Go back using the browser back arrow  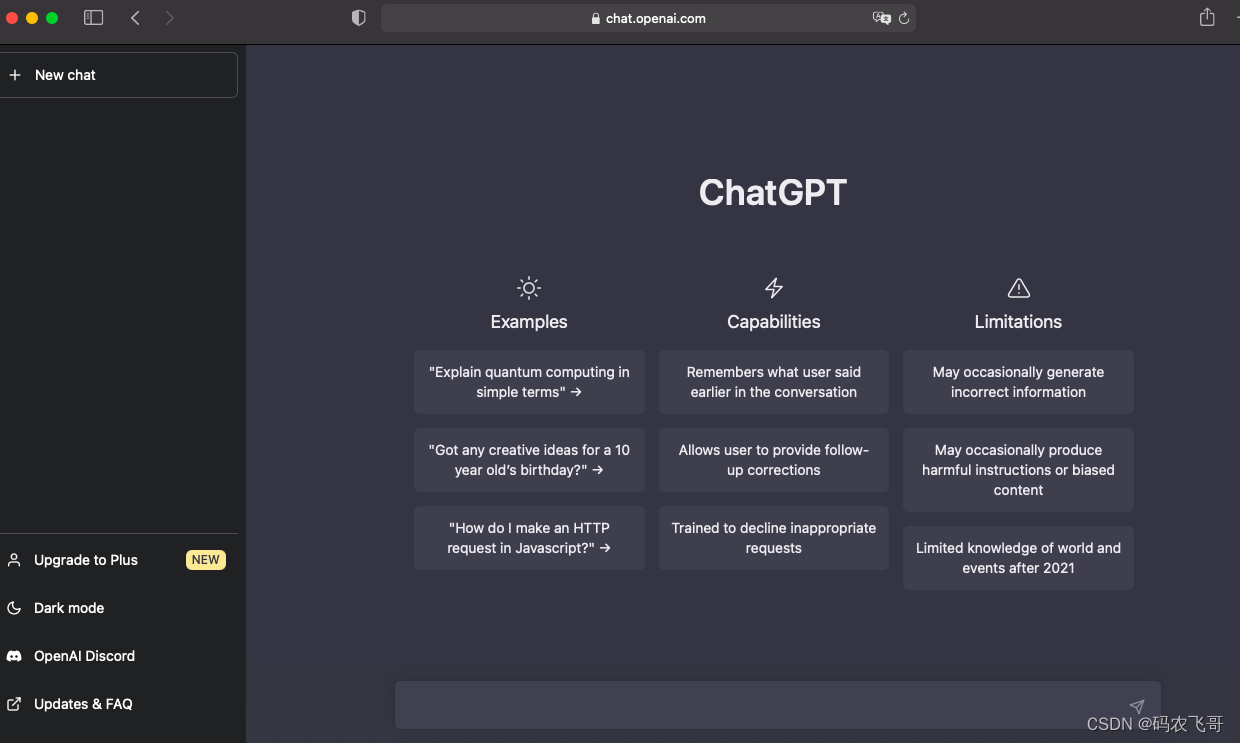click(135, 18)
